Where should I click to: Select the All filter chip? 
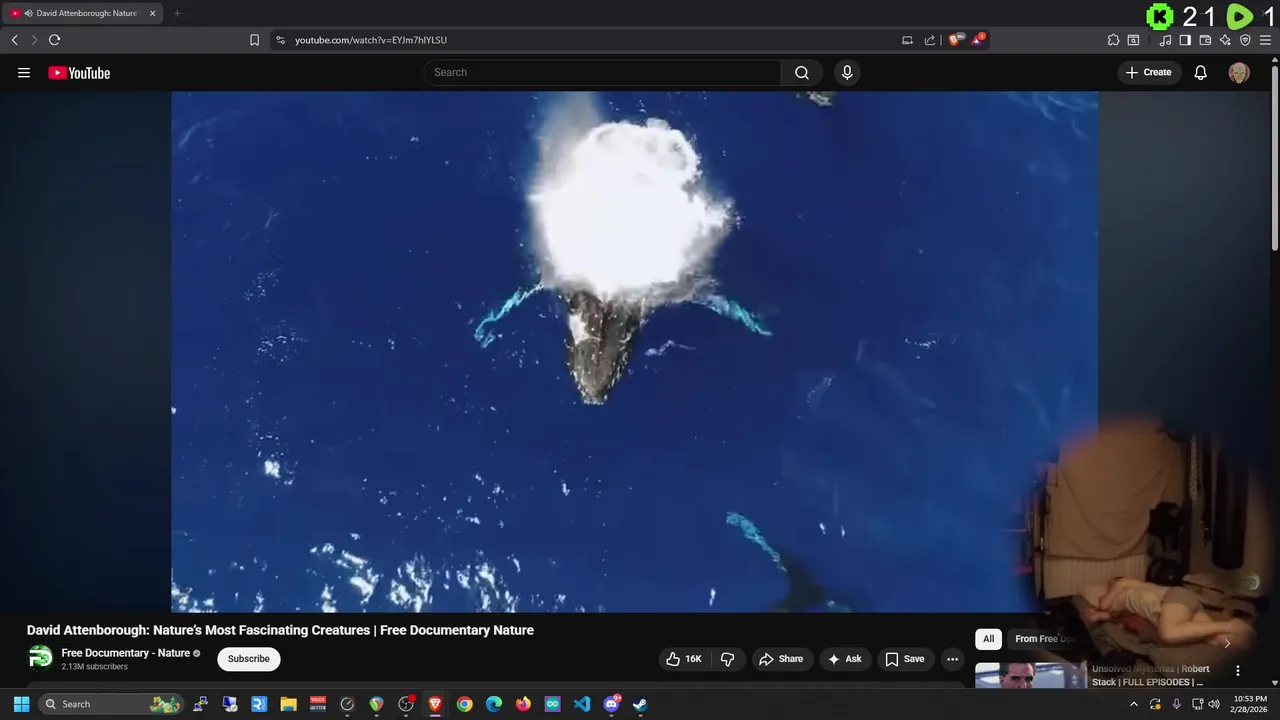pos(988,639)
